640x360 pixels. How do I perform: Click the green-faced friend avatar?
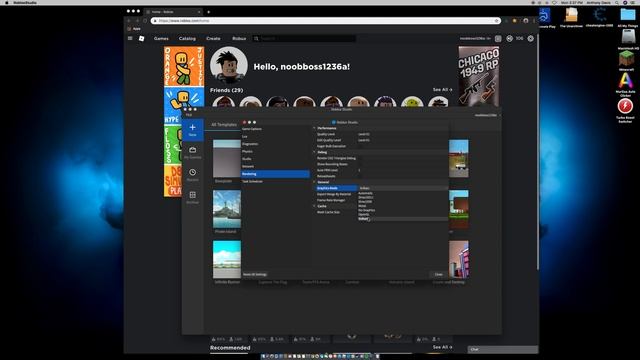coord(412,102)
